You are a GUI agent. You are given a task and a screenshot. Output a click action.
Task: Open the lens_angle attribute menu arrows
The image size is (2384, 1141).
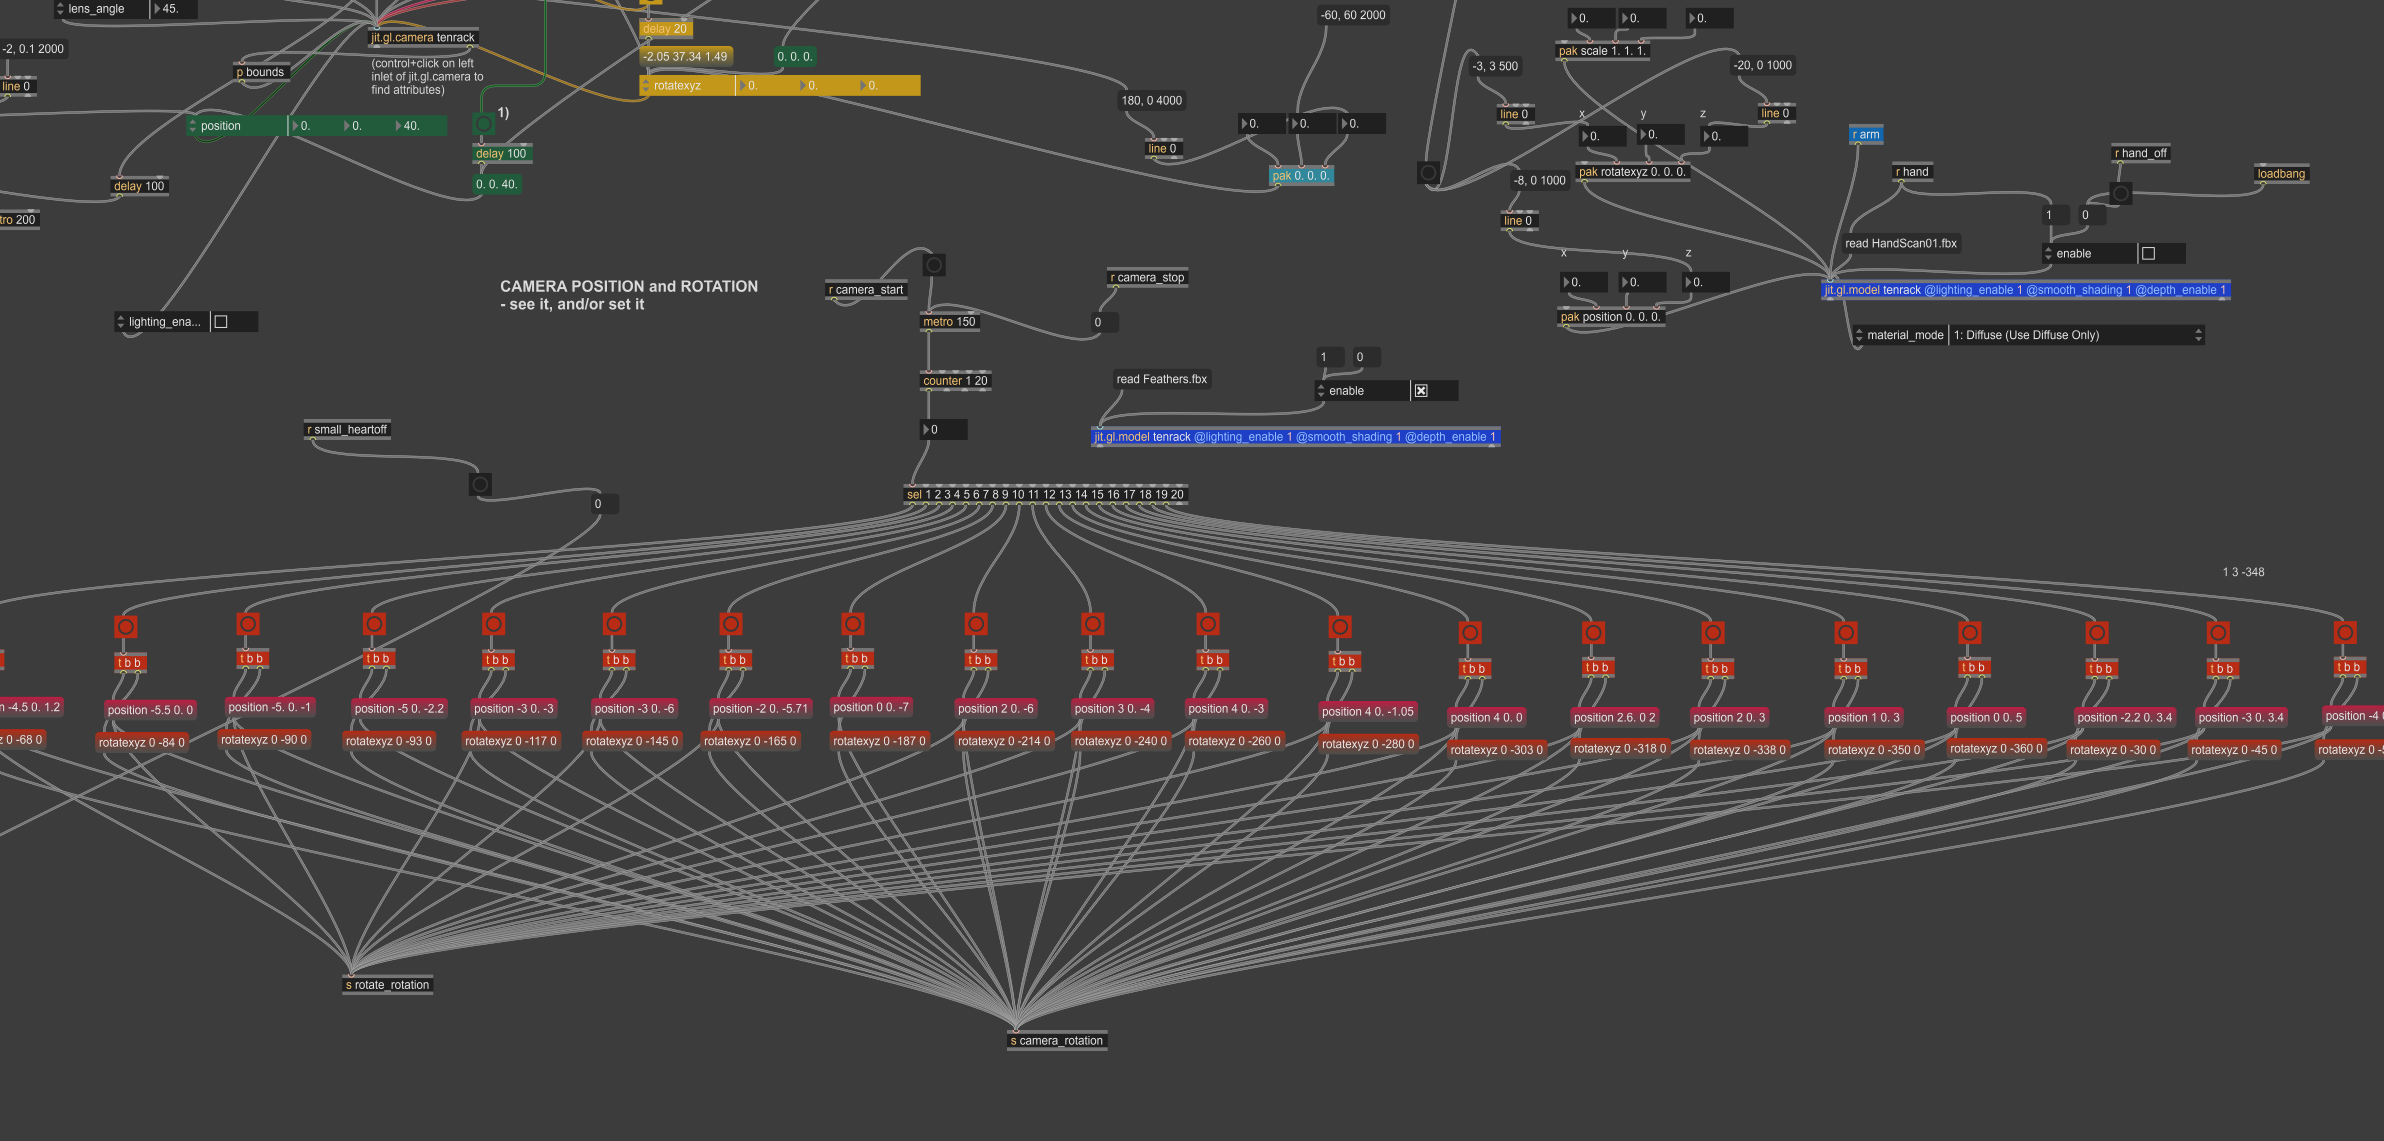click(x=60, y=9)
